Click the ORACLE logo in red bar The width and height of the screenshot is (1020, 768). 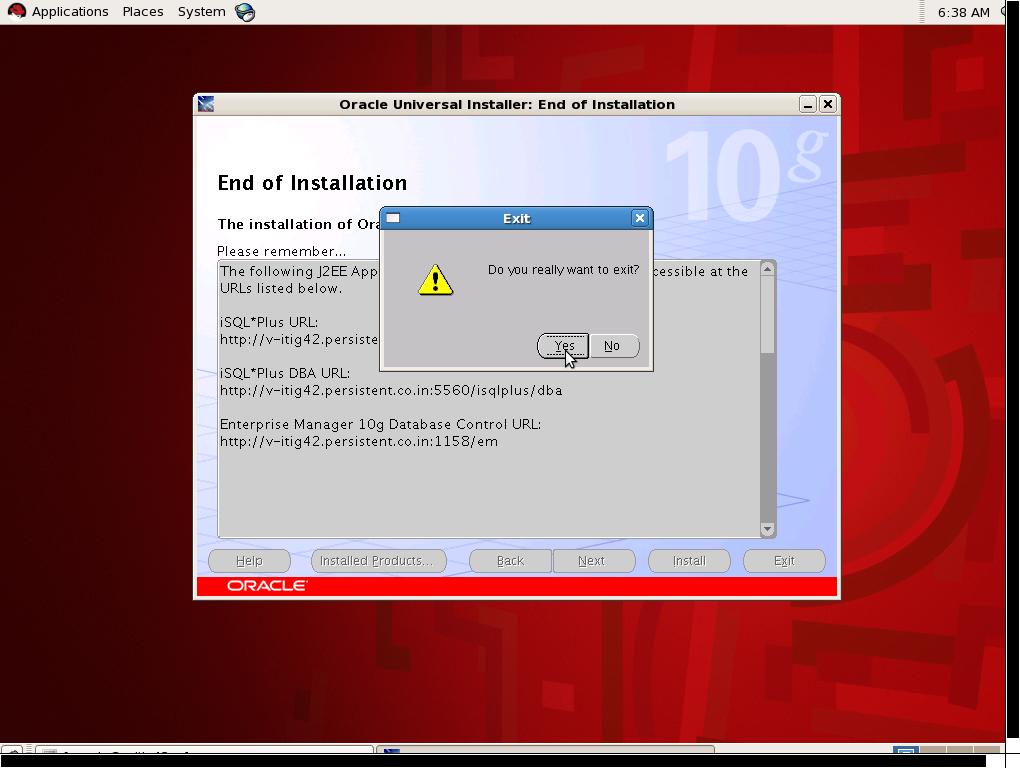pos(267,586)
